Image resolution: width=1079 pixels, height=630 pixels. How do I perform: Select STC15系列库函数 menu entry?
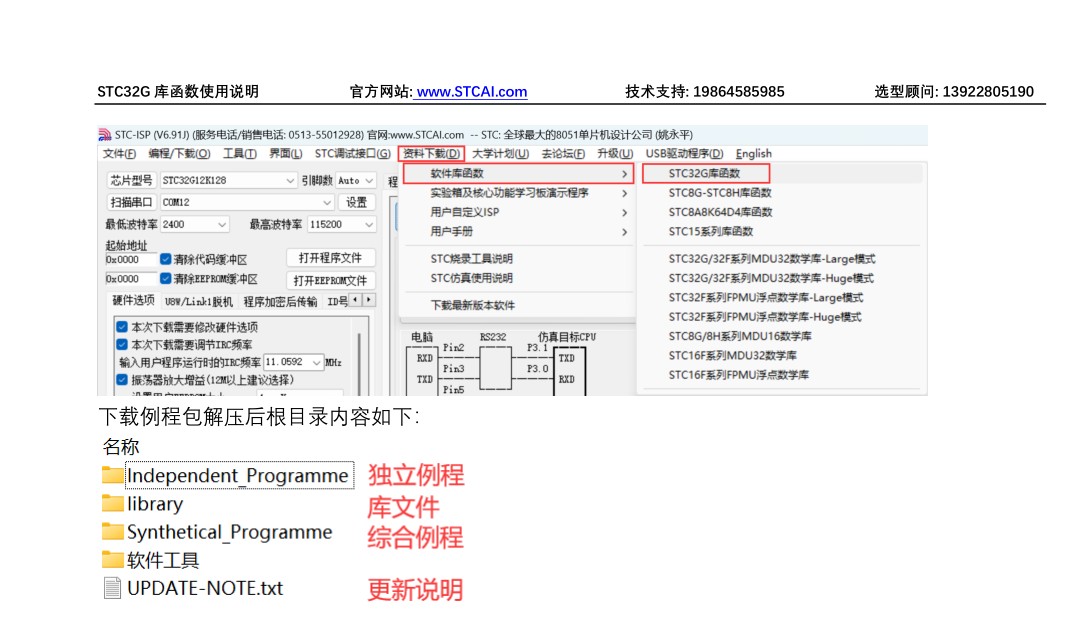pyautogui.click(x=711, y=232)
